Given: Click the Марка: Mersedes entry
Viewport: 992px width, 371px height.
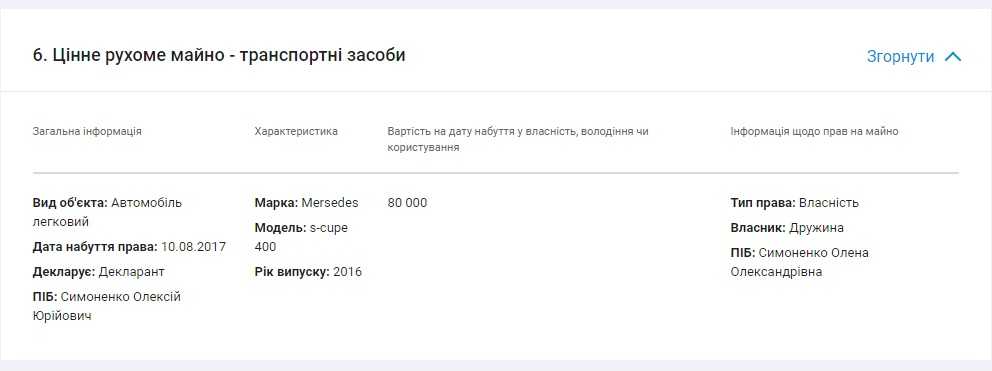Looking at the screenshot, I should point(306,203).
